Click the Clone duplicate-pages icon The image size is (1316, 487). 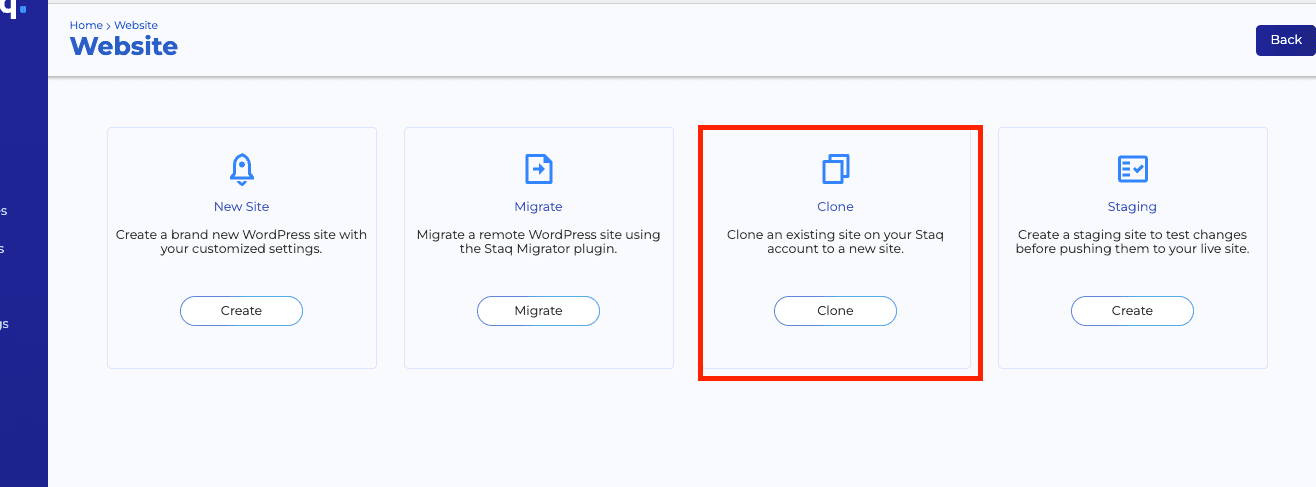click(x=835, y=169)
